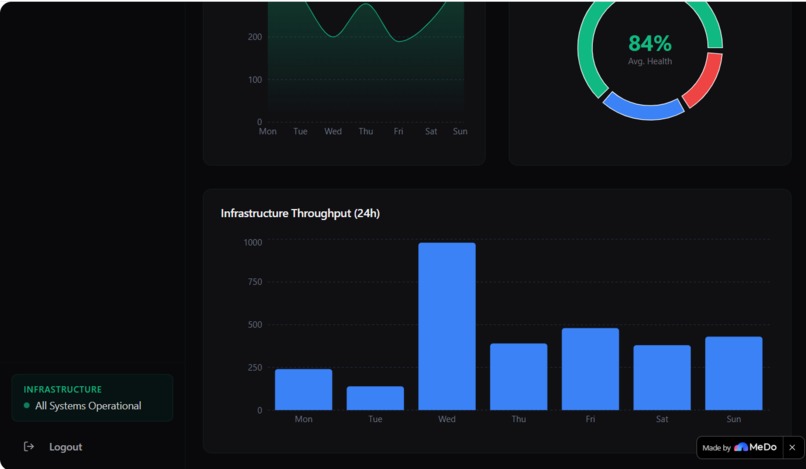806x469 pixels.
Task: Click the MeDo logo icon
Action: click(741, 447)
